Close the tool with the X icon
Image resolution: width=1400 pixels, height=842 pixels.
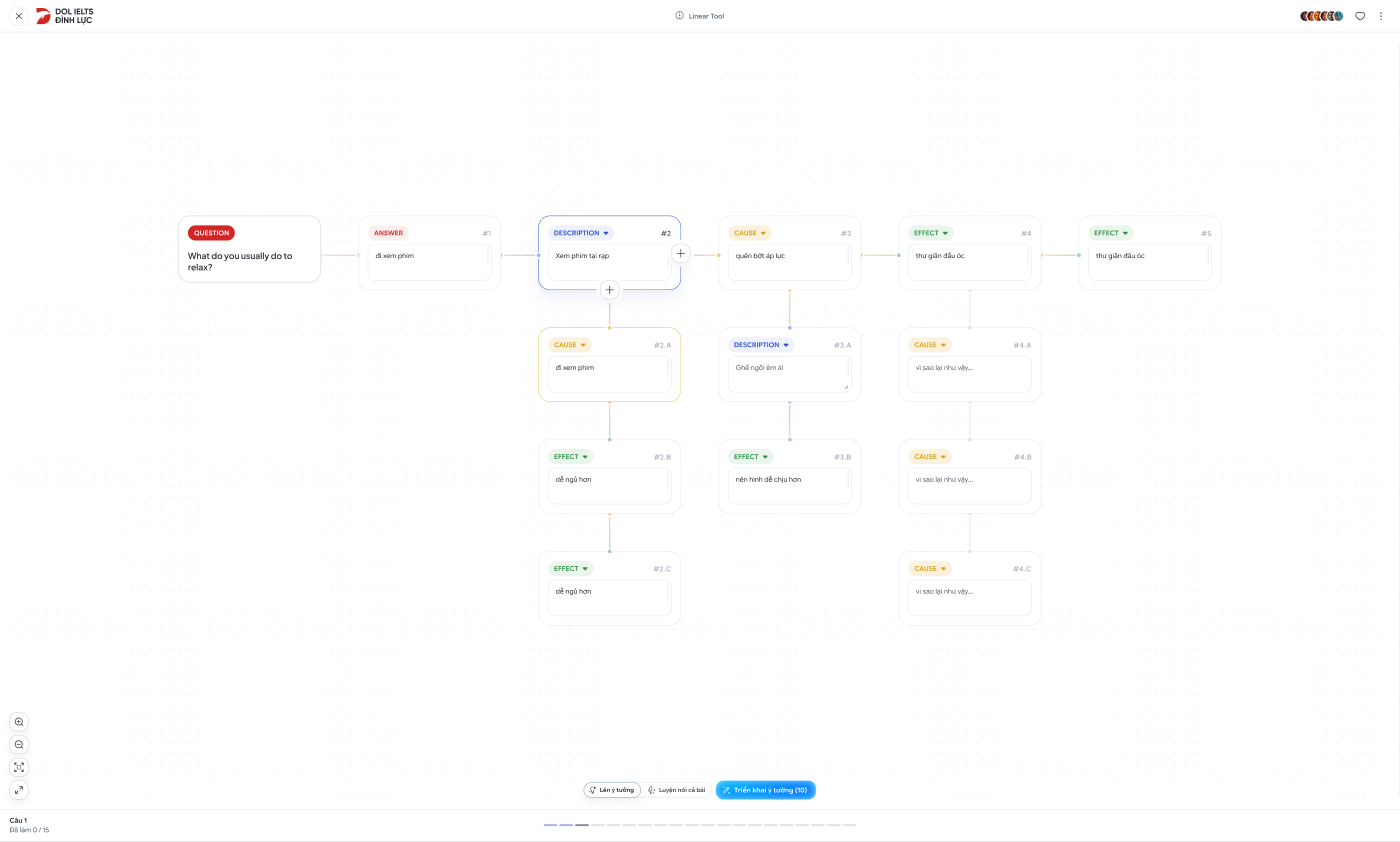point(19,16)
